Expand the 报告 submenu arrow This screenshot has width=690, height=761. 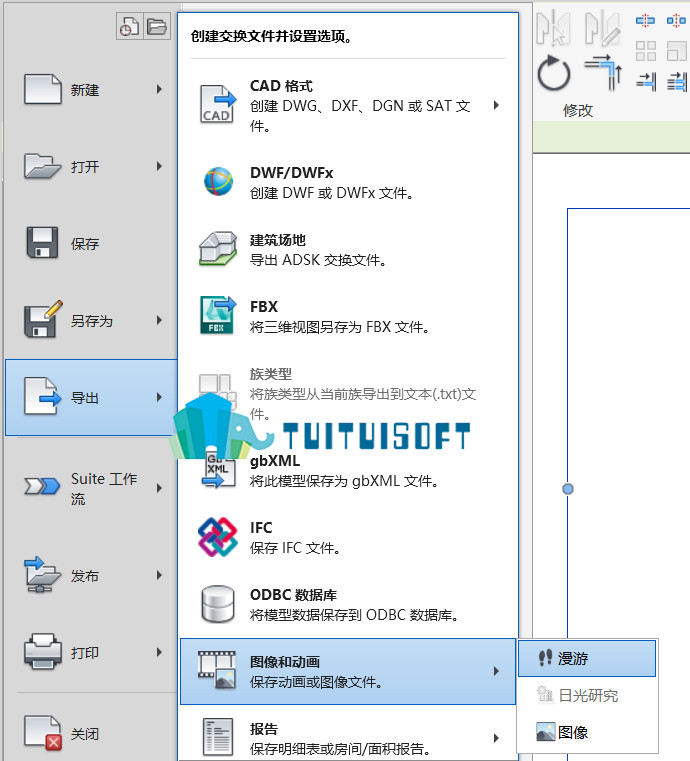pos(496,738)
